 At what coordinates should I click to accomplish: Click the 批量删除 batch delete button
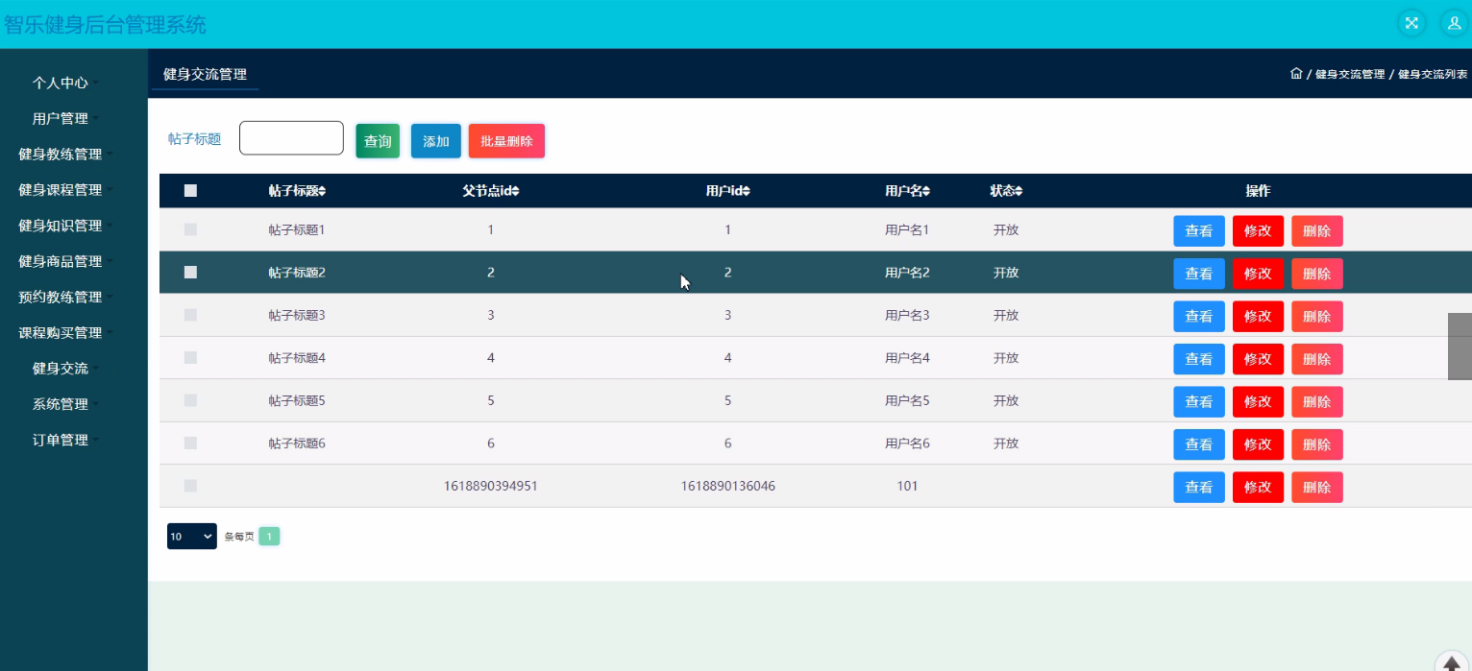tap(507, 141)
